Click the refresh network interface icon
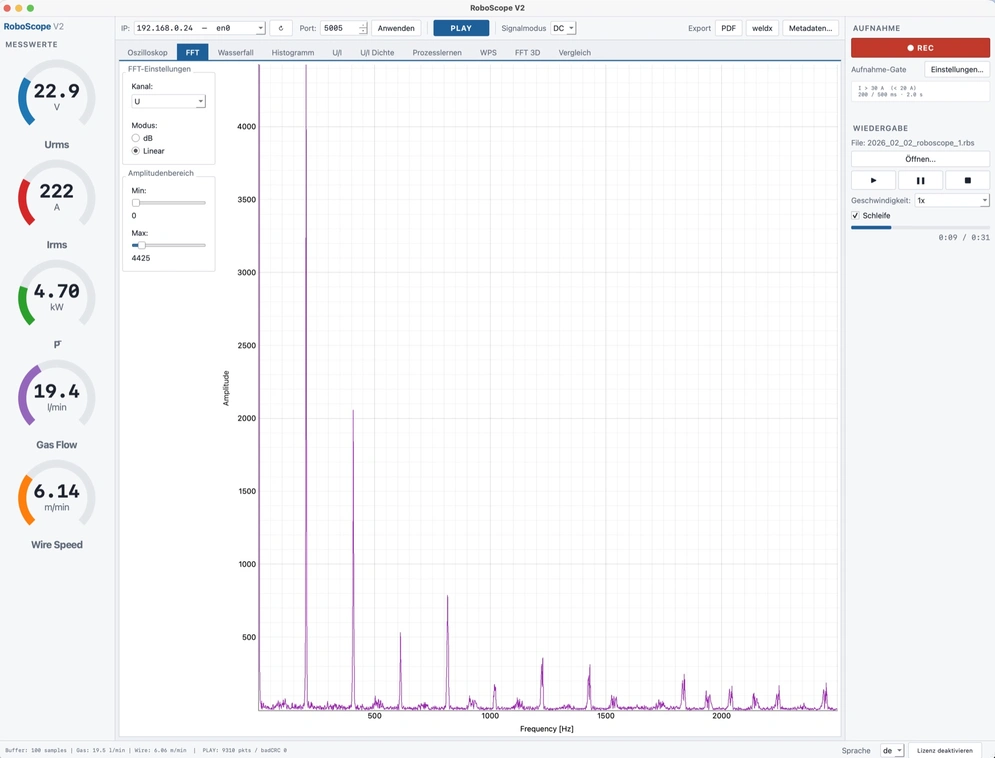The height and width of the screenshot is (758, 995). tap(280, 28)
